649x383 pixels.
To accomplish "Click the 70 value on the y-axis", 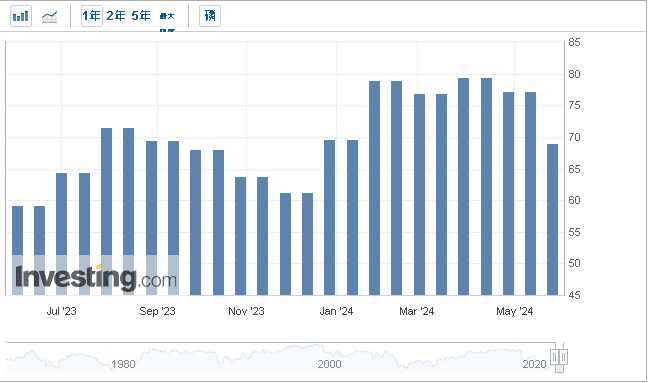I will (x=574, y=137).
